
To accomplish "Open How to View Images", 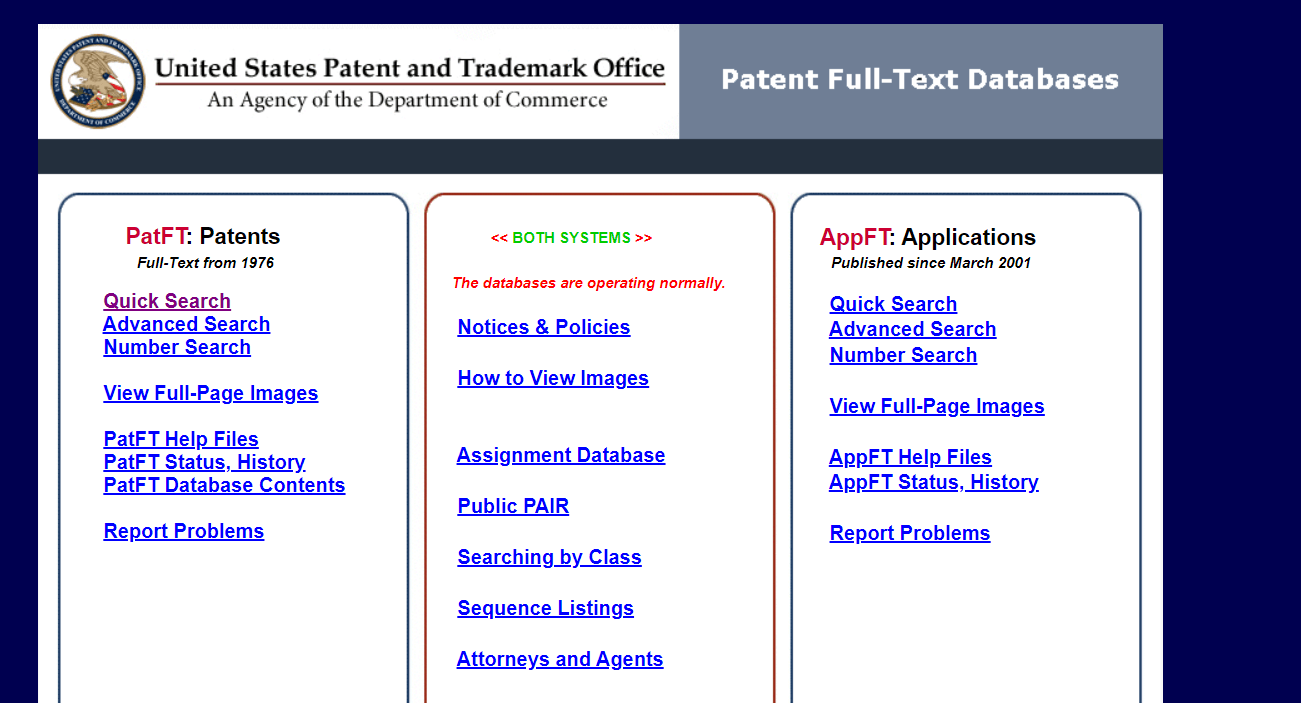I will point(553,378).
